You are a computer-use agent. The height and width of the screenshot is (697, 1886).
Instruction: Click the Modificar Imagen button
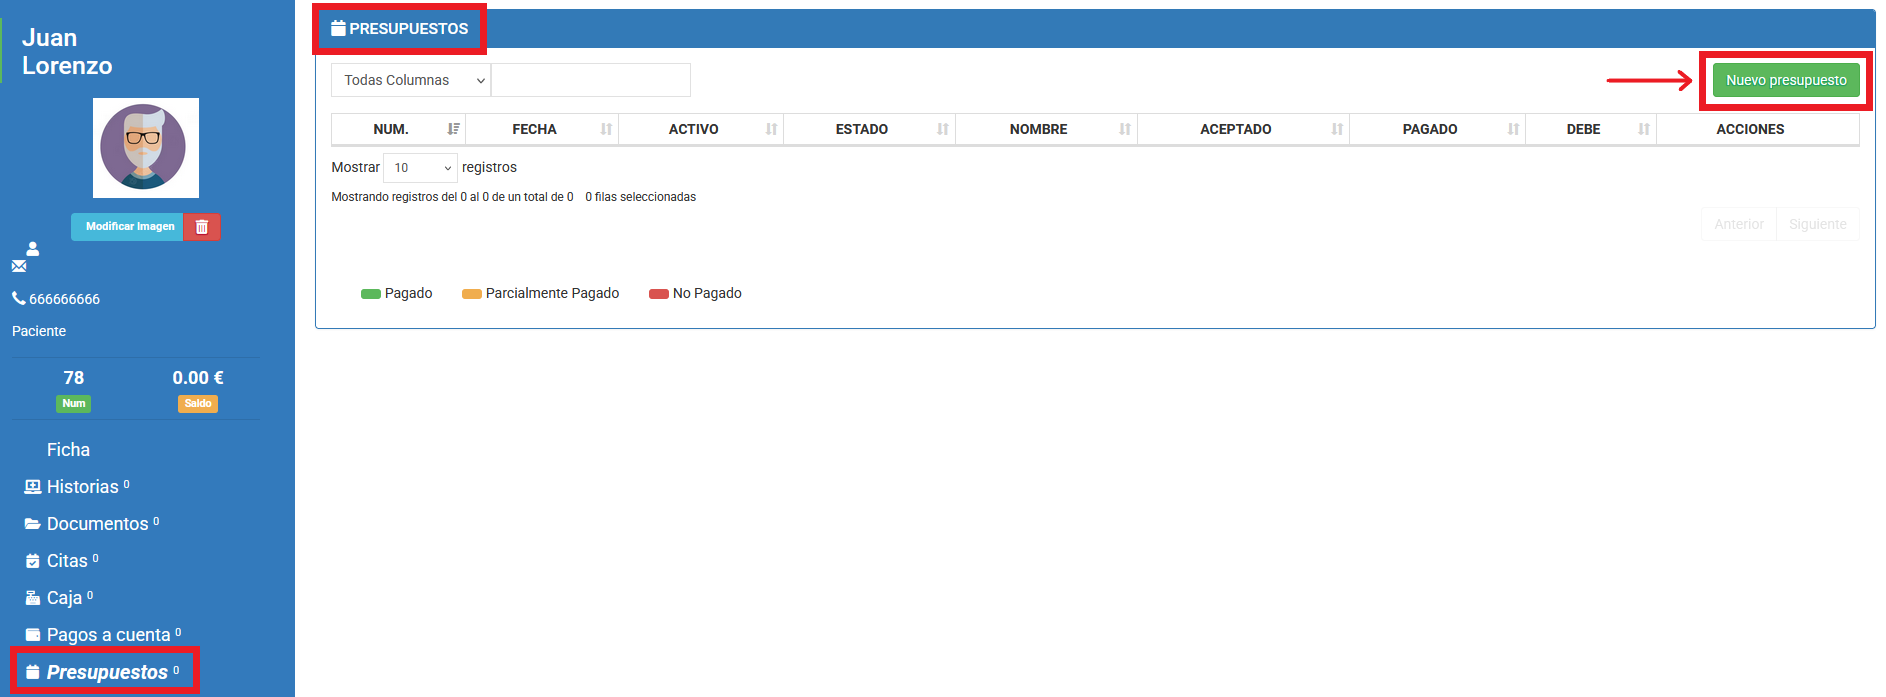tap(127, 227)
